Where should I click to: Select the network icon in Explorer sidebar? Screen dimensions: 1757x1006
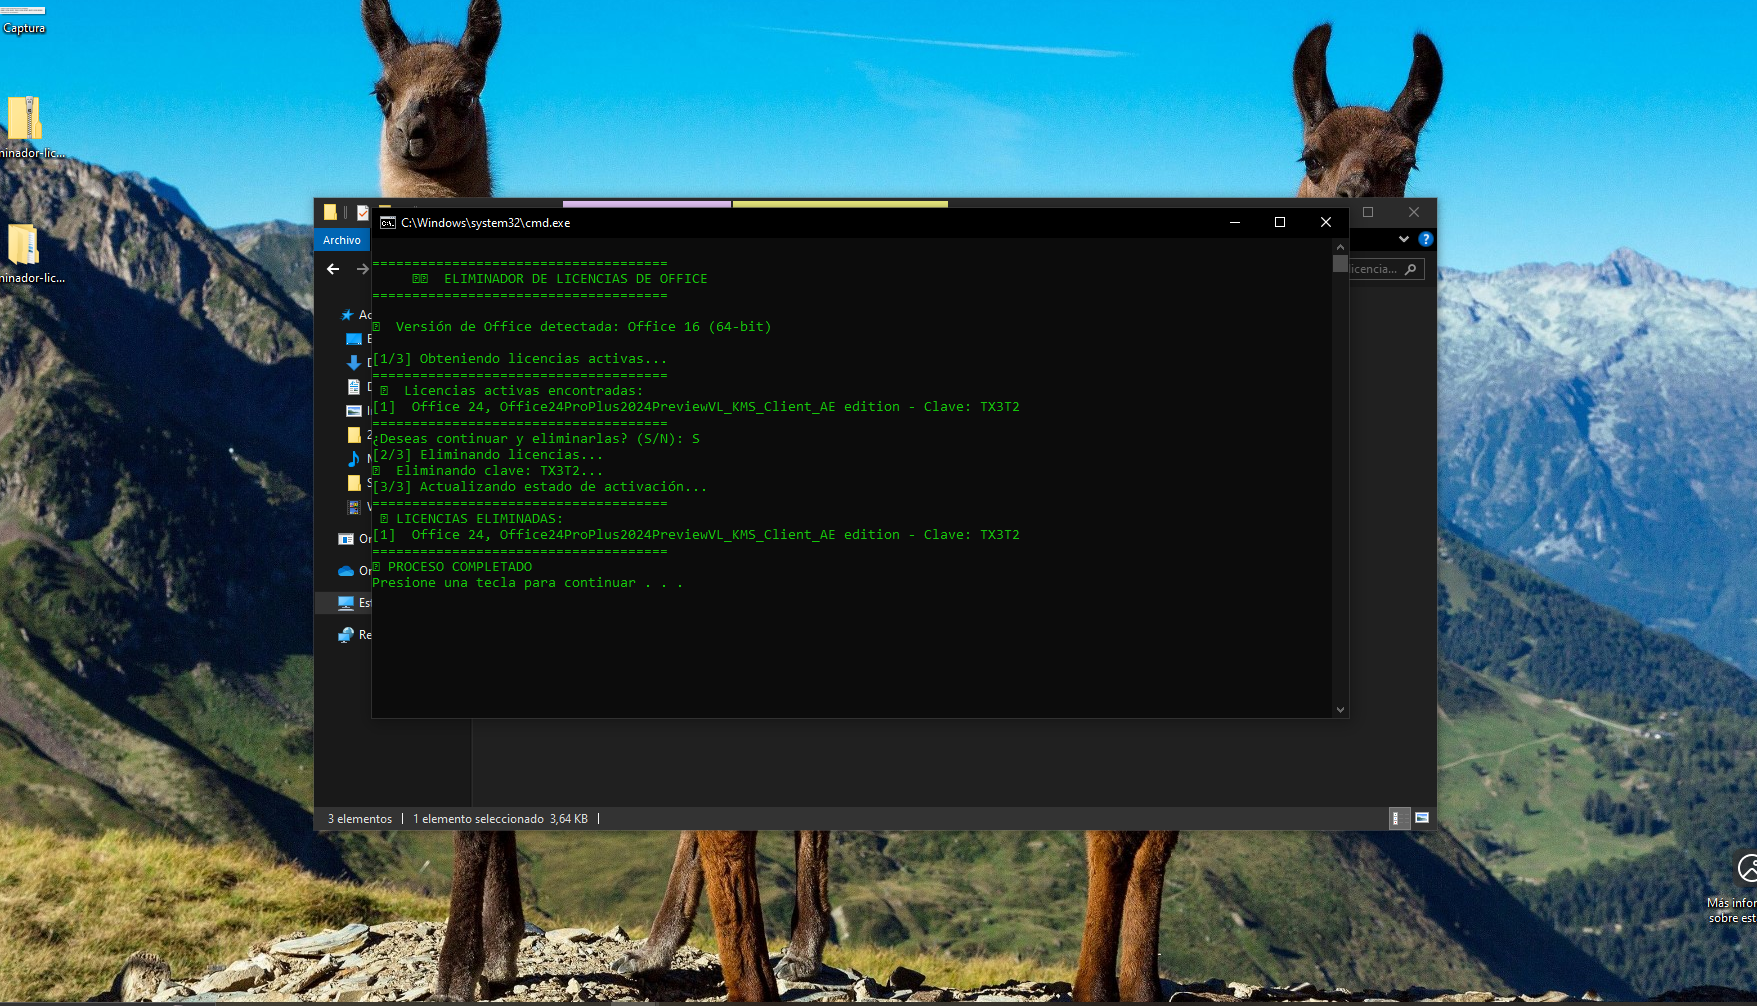click(x=346, y=635)
